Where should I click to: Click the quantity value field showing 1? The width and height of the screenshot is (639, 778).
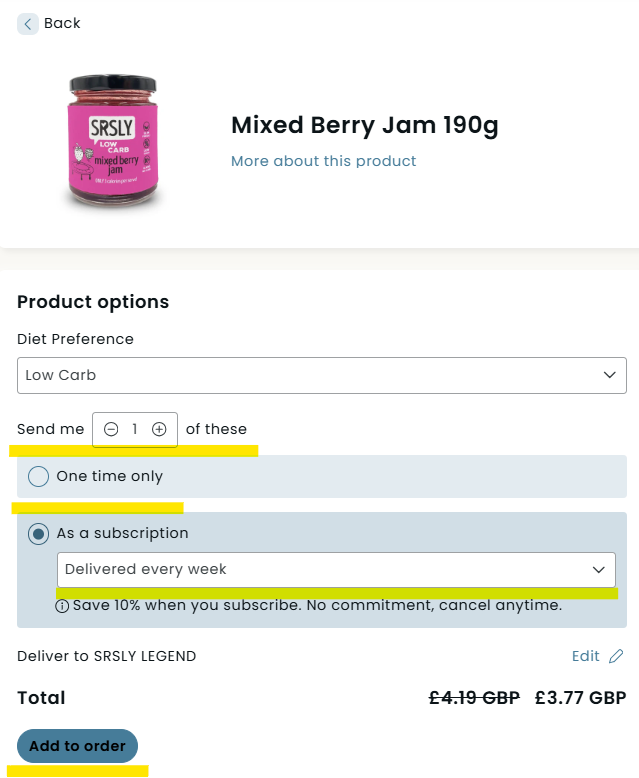click(134, 429)
